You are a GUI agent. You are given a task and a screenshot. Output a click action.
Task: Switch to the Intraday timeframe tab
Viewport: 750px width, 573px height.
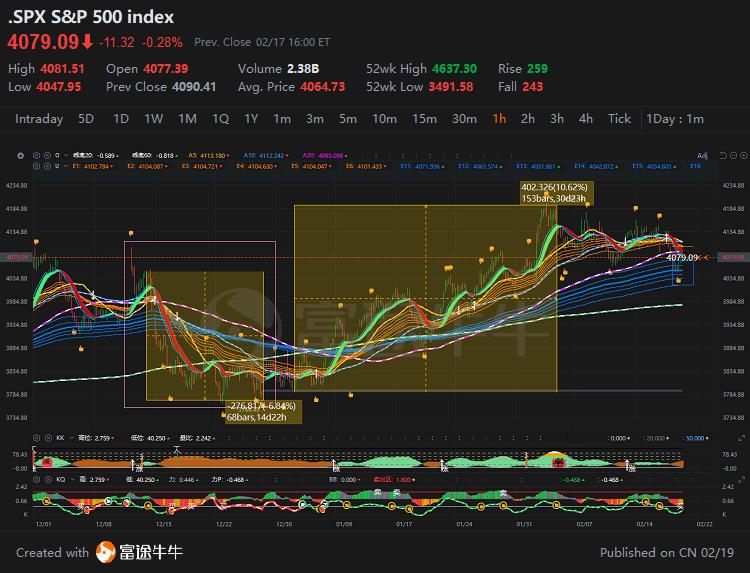coord(39,118)
